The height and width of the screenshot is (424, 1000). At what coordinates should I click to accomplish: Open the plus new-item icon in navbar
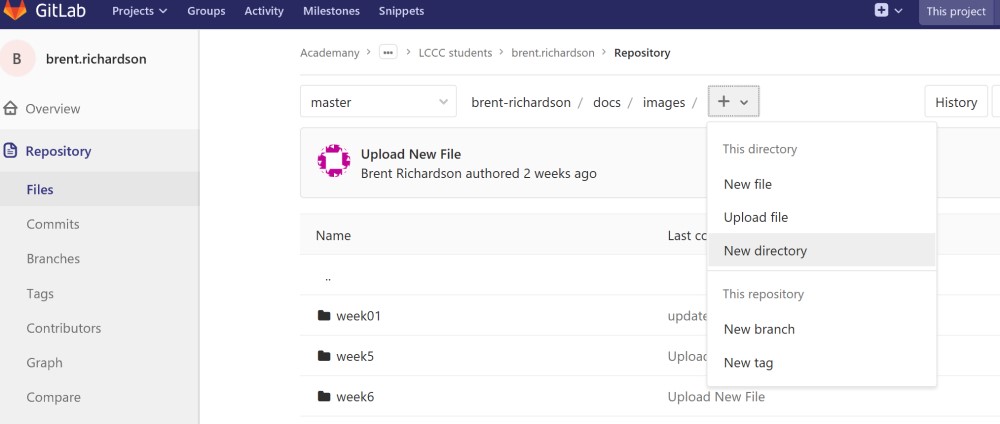pyautogui.click(x=882, y=11)
